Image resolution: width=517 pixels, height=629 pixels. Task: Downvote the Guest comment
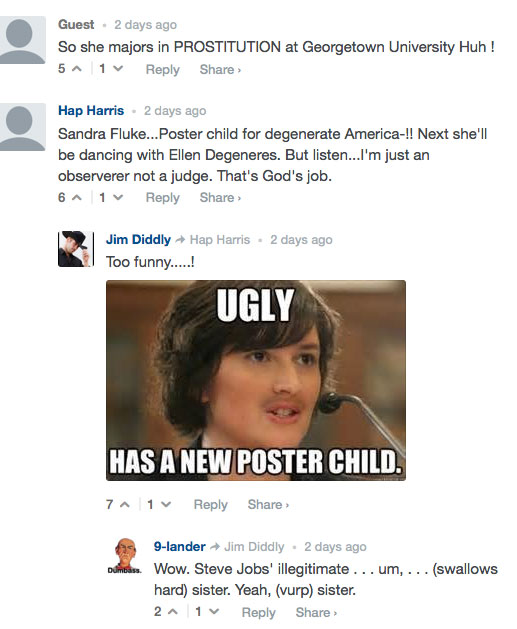tap(118, 69)
